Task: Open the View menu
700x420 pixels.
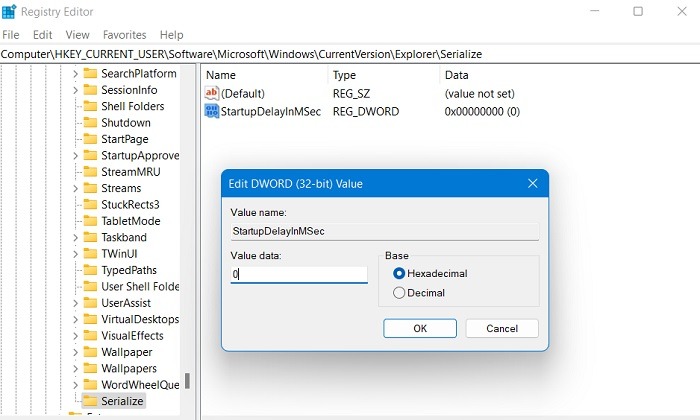Action: (x=77, y=35)
